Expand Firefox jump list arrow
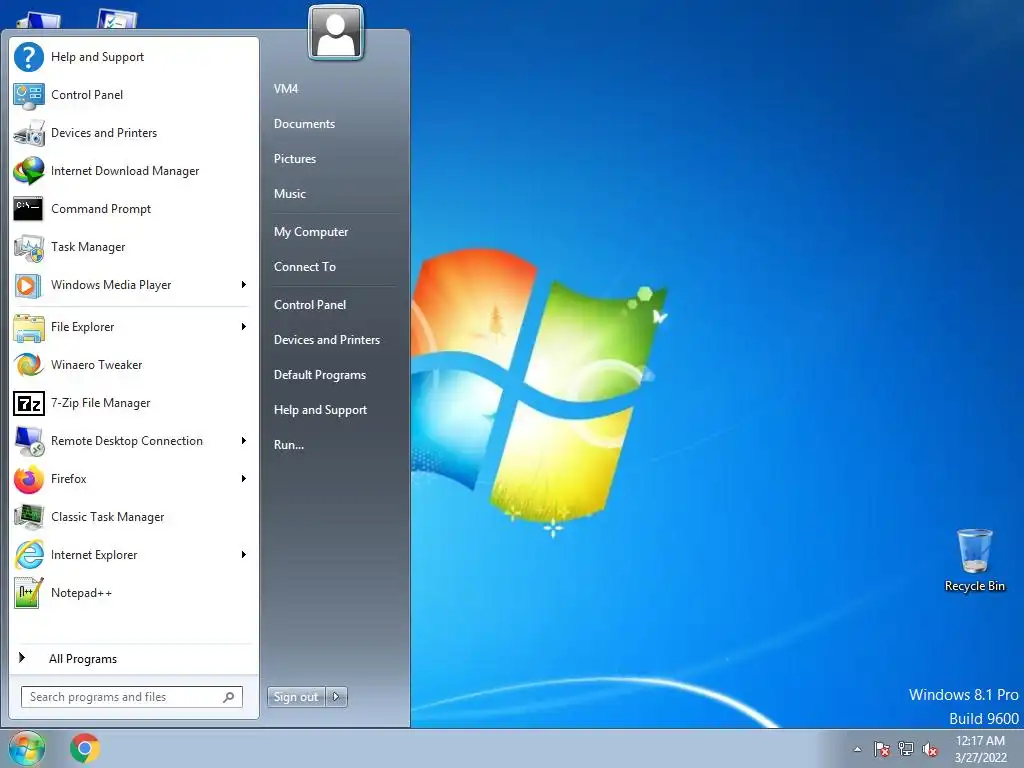 pyautogui.click(x=244, y=479)
